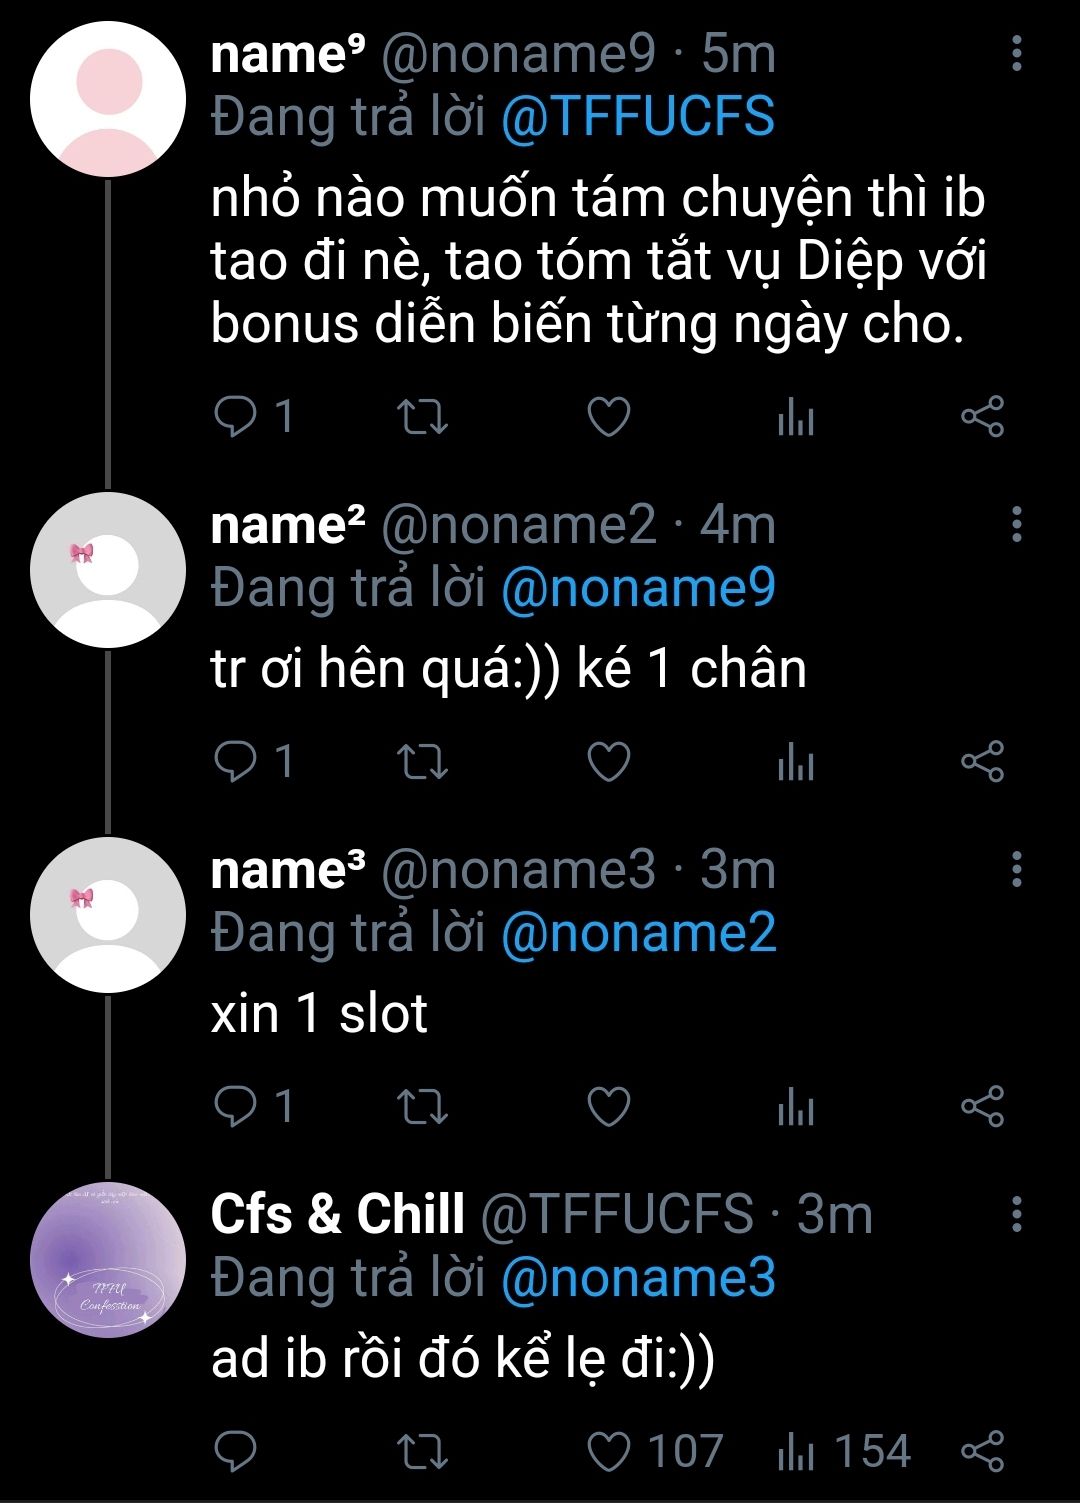Share name³'s 'xin 1 slot' tweet

tap(982, 1107)
